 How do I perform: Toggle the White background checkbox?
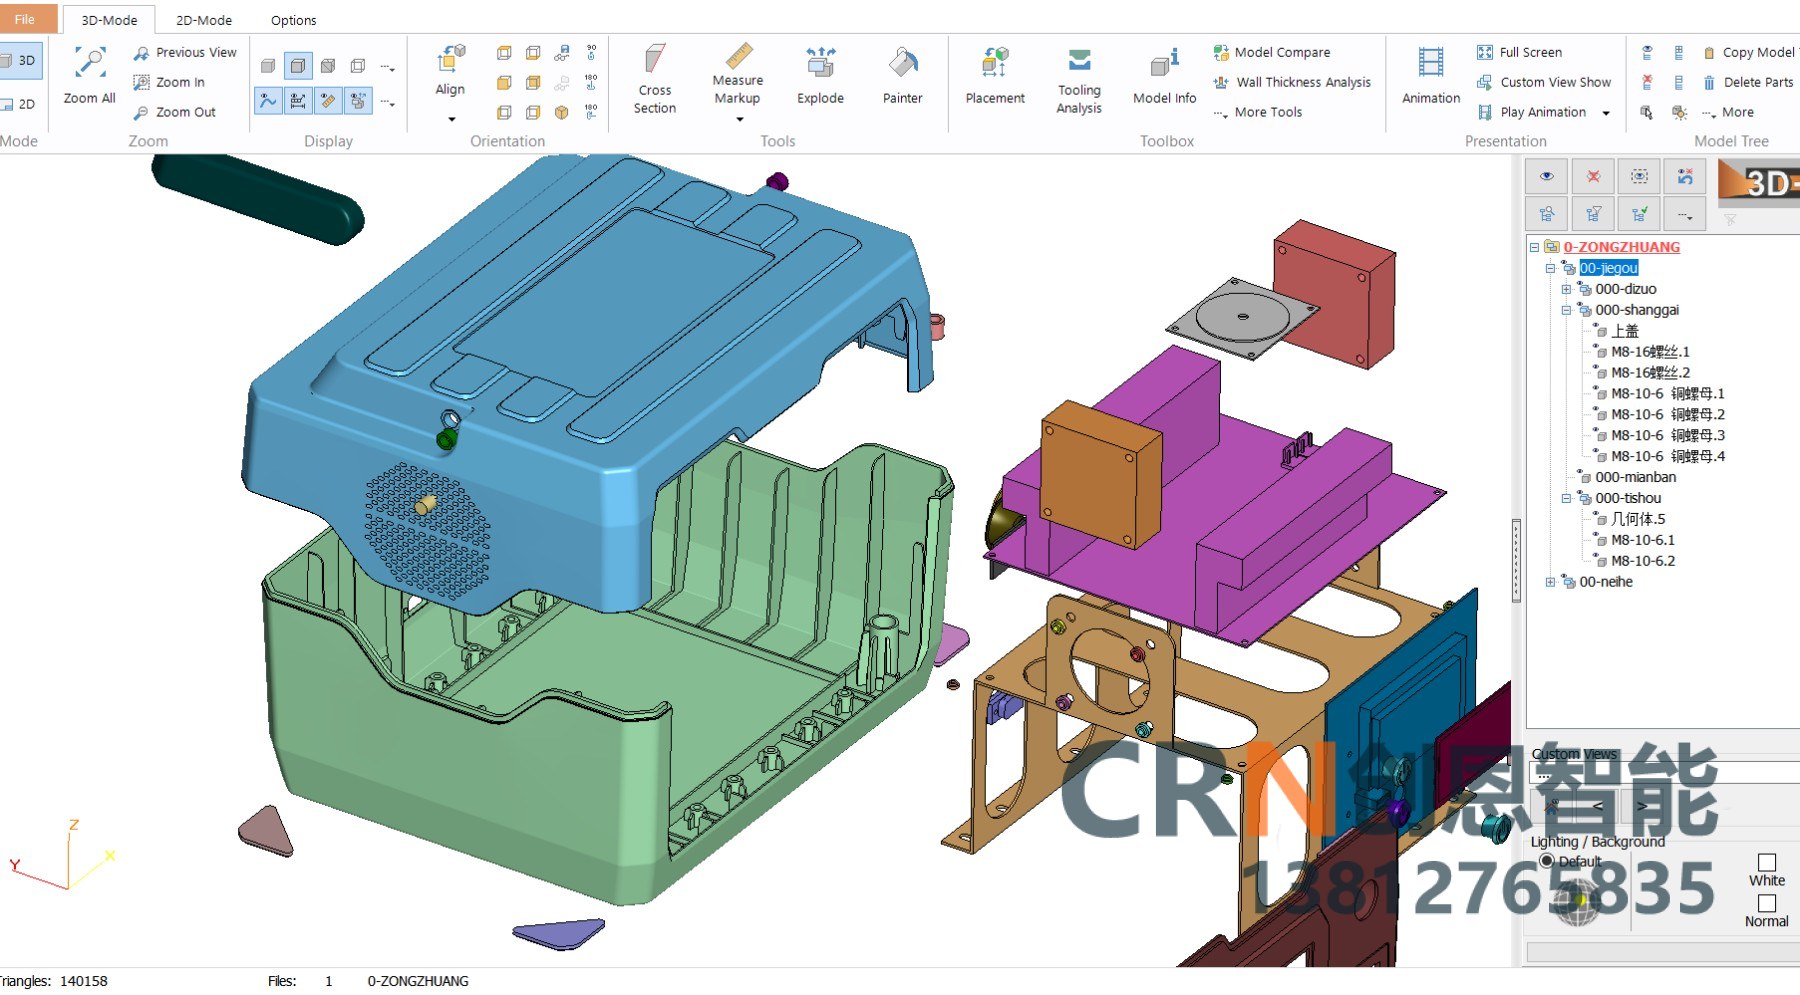tap(1767, 862)
